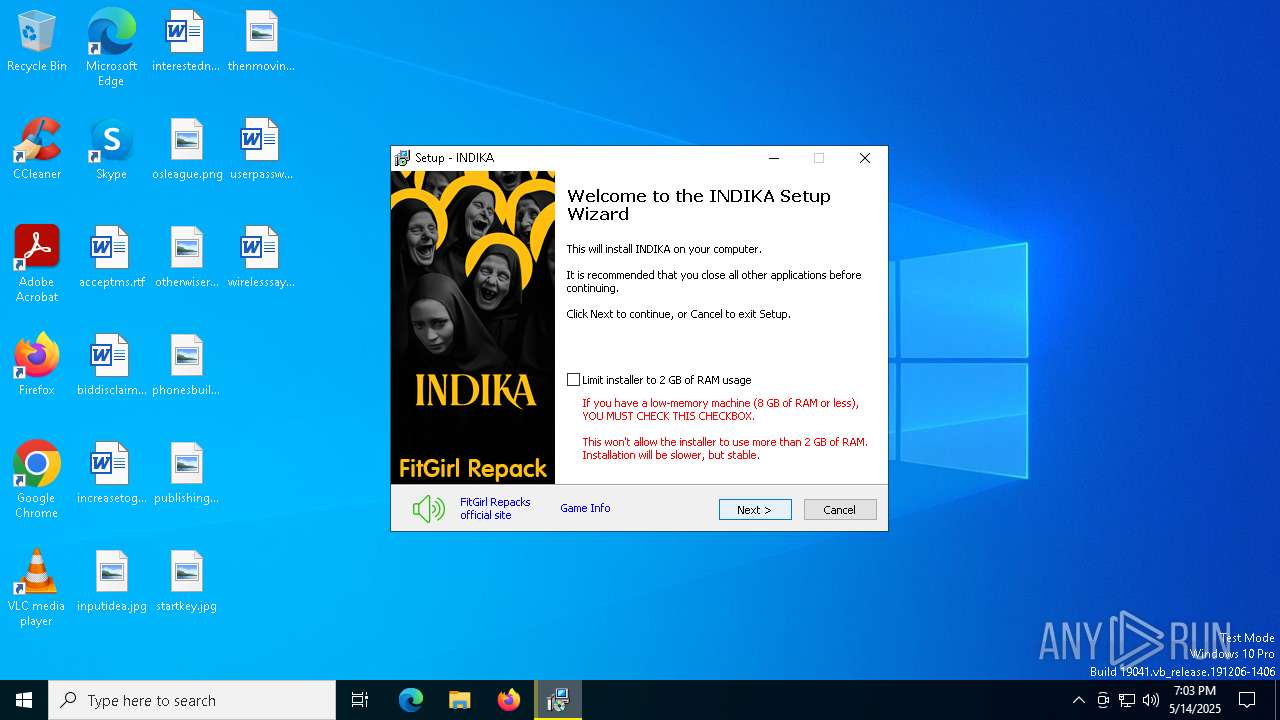Click the Next button in setup wizard

(755, 510)
